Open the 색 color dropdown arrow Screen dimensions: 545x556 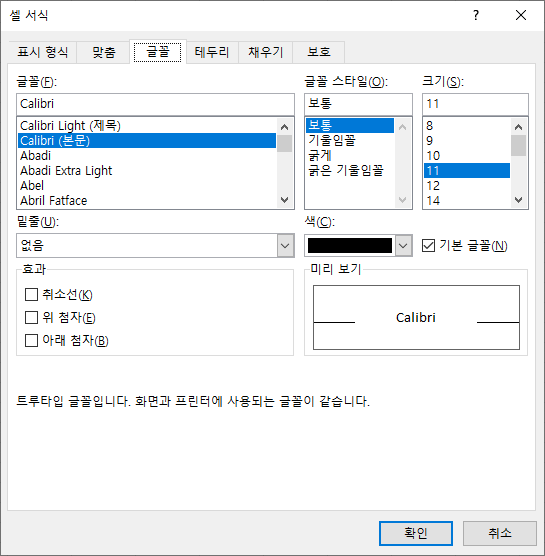click(403, 245)
